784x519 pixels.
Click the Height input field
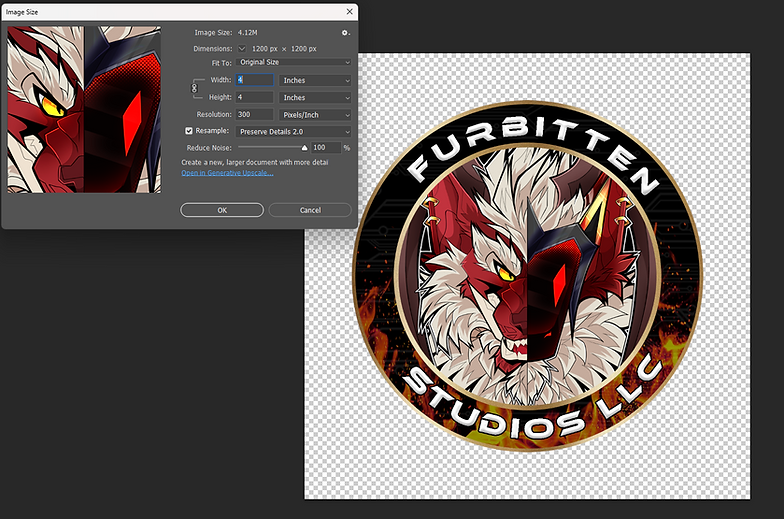click(254, 98)
